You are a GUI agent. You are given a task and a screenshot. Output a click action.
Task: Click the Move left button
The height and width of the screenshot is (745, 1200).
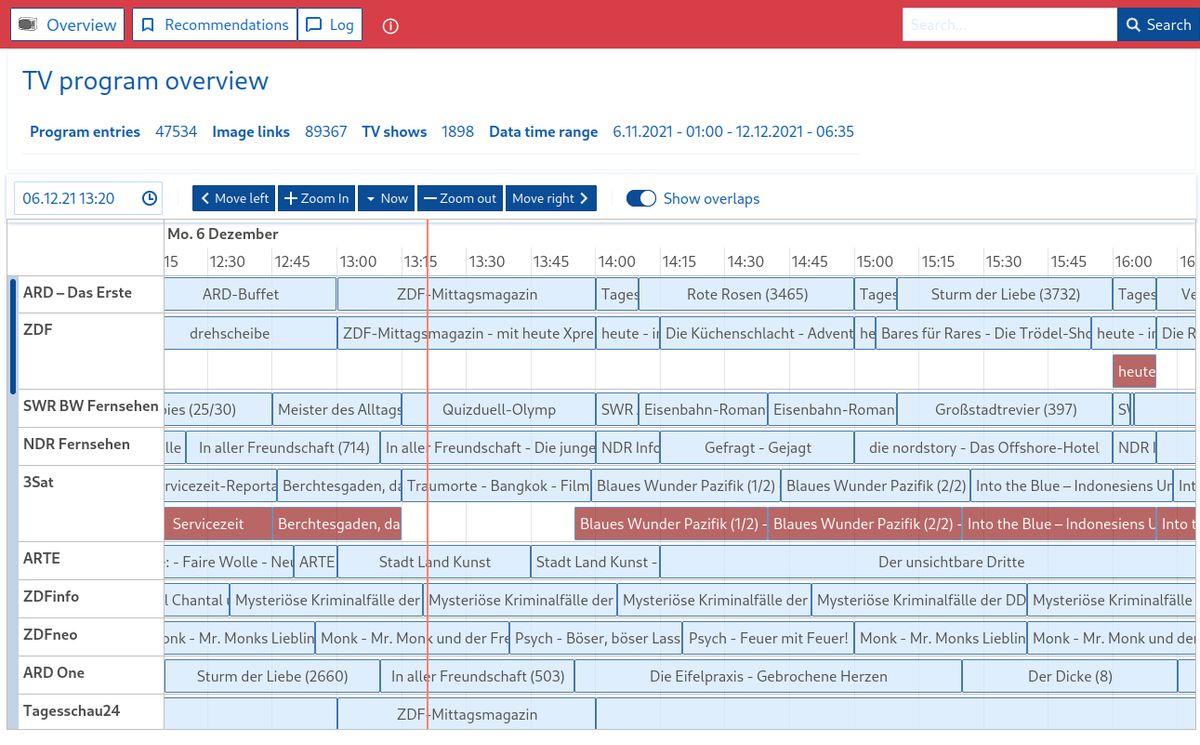point(234,198)
